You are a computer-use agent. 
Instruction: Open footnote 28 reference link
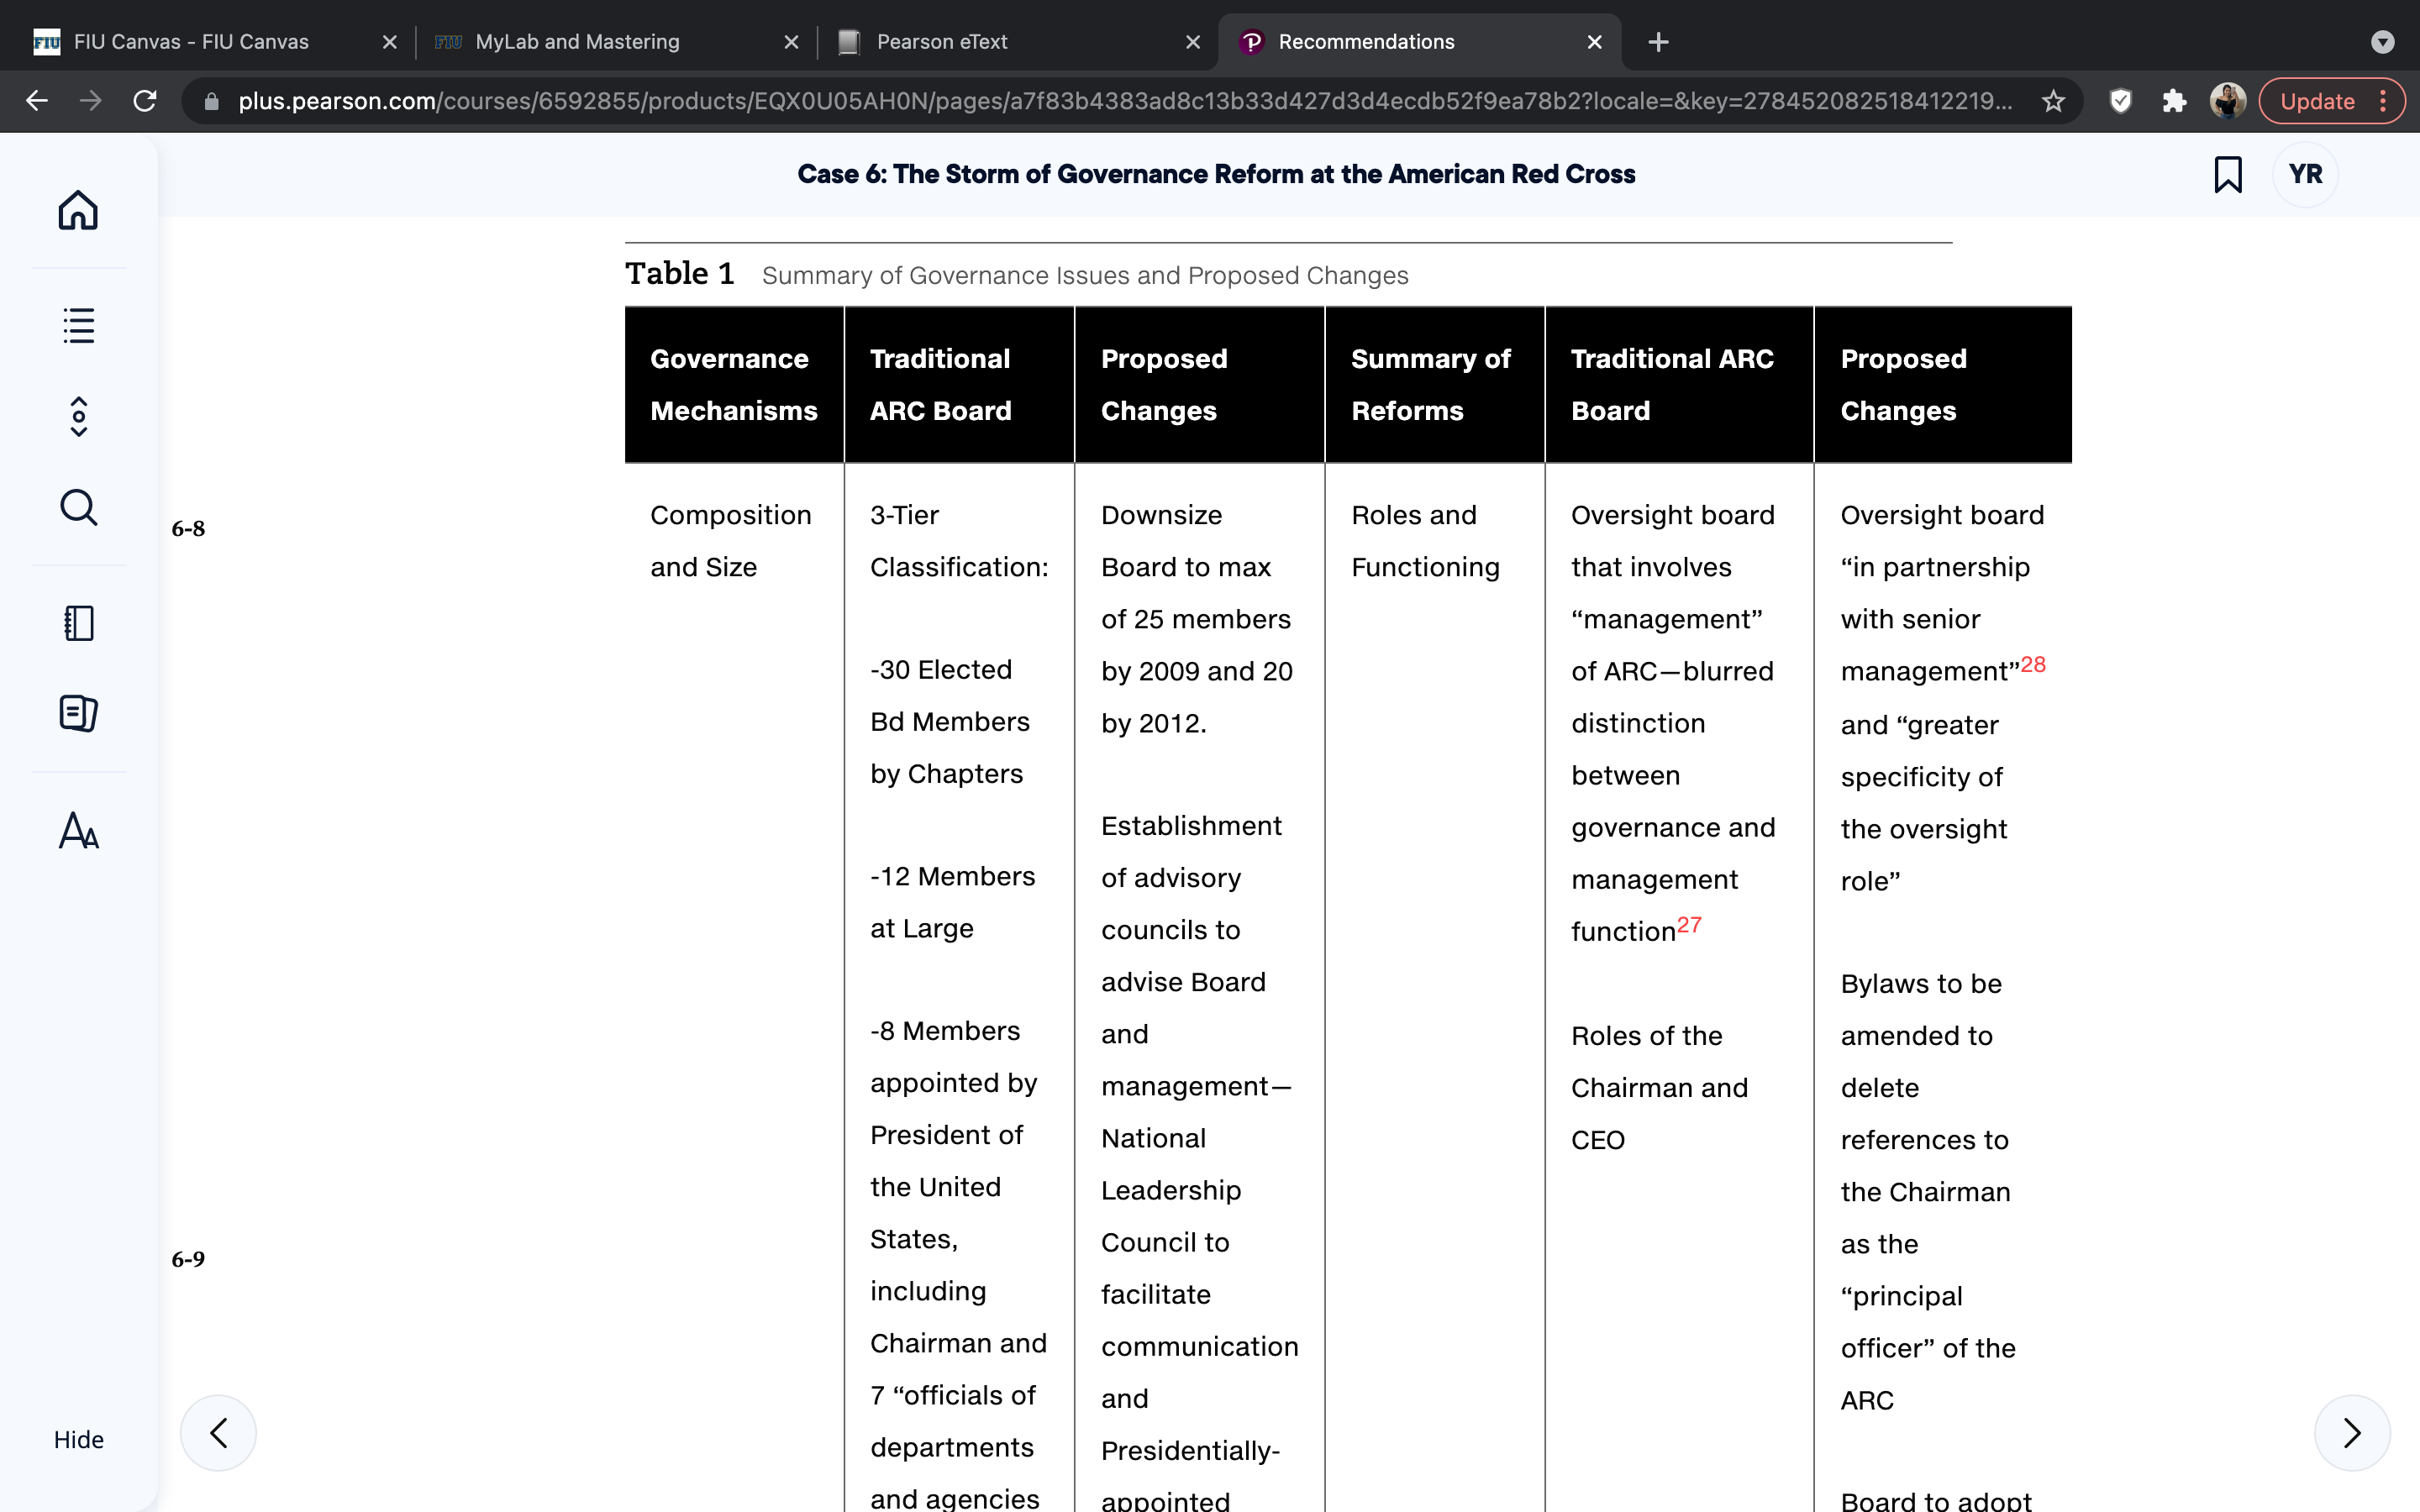(2033, 665)
